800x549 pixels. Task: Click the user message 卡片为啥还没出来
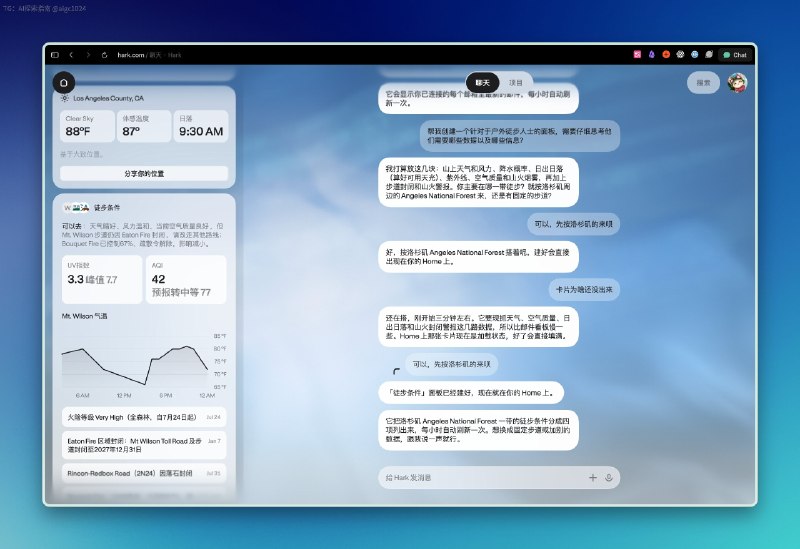point(584,289)
